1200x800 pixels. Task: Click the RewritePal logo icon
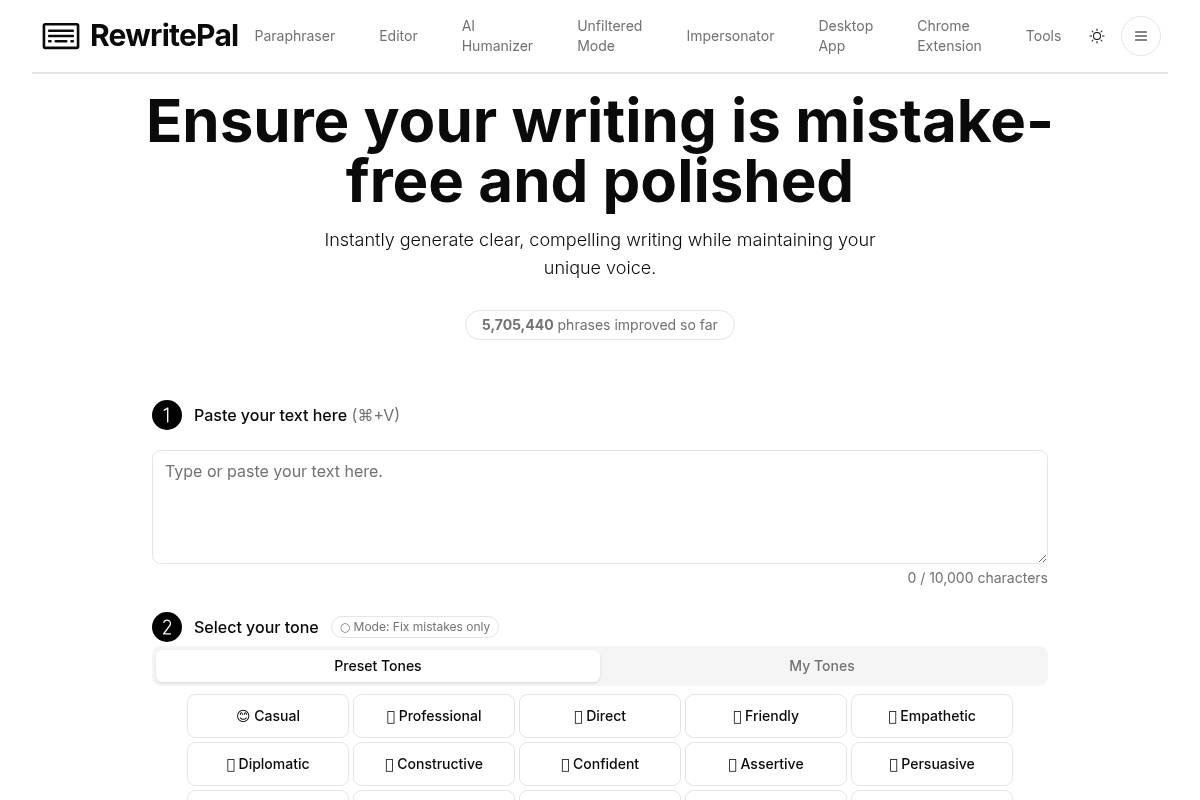pyautogui.click(x=61, y=36)
